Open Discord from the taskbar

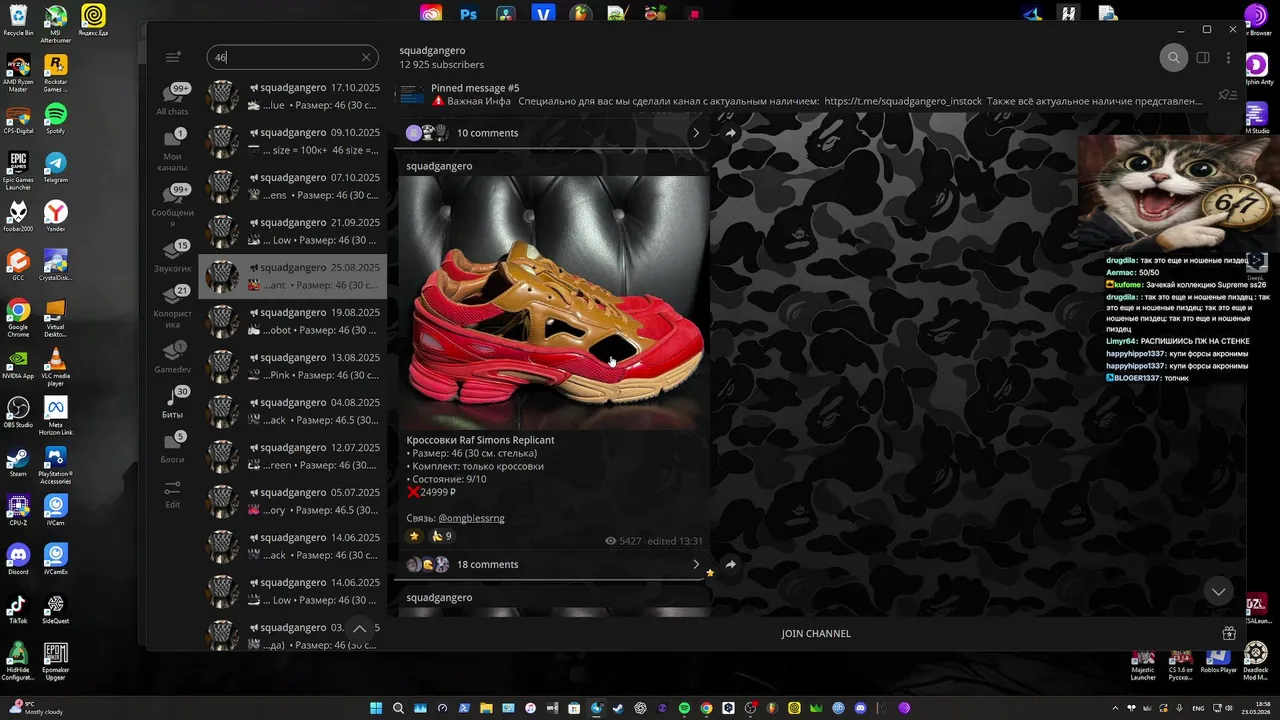(860, 708)
